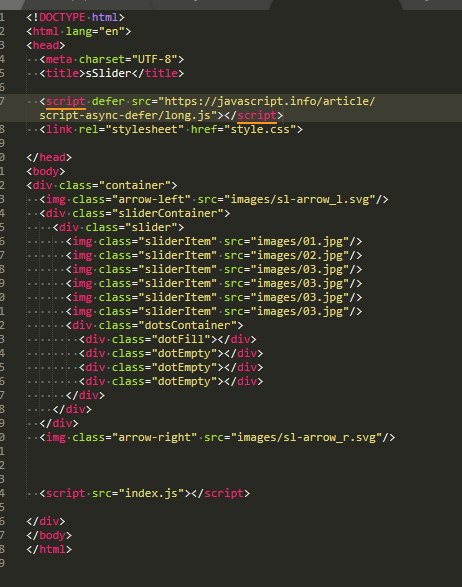Click the images/01.jpg source path
Viewport: 462px width, 587px height.
pos(300,241)
